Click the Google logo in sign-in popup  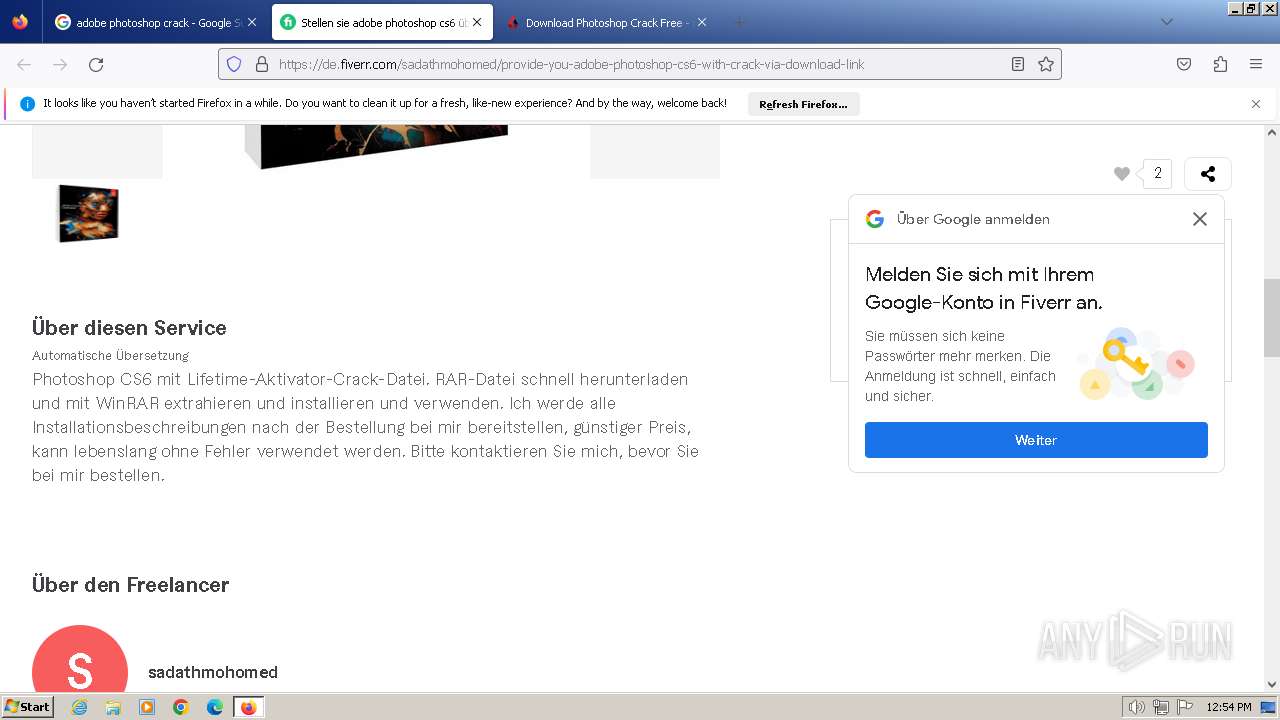tap(875, 219)
